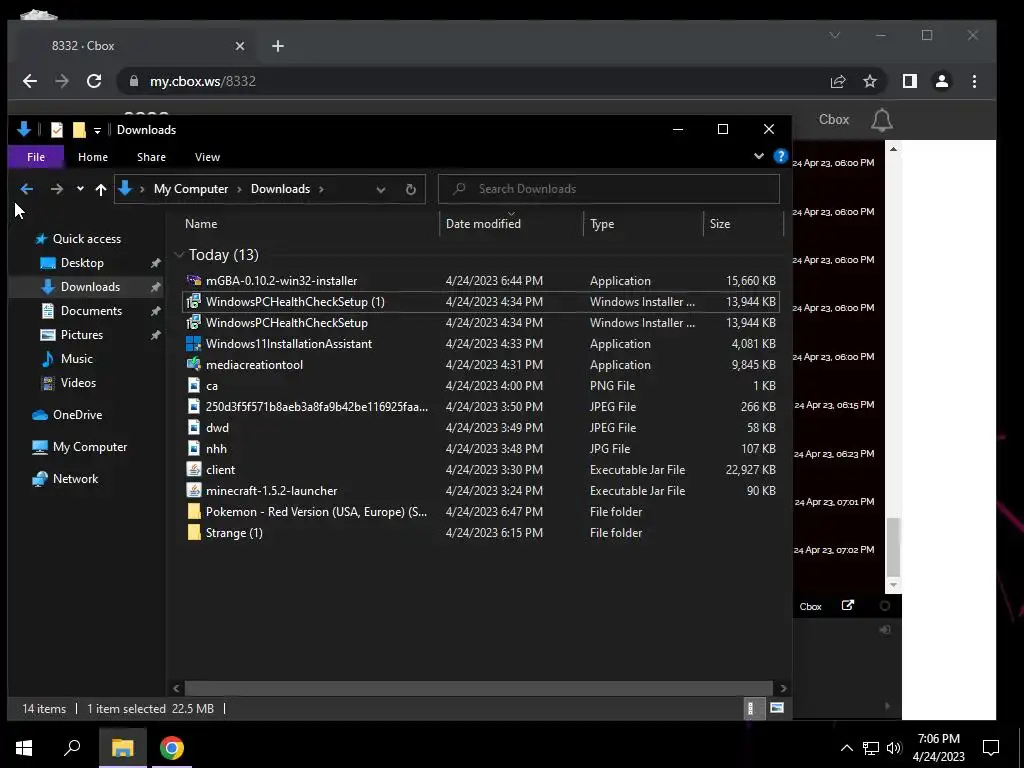Sort by Name column header
1024x768 pixels.
[200, 223]
